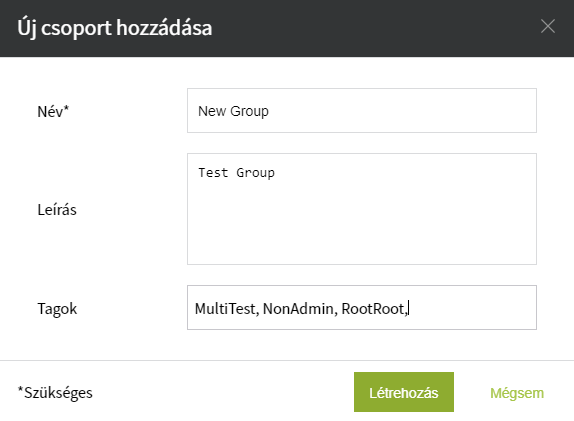Click empty space below the Test Group text
574x421 pixels.
point(362,223)
